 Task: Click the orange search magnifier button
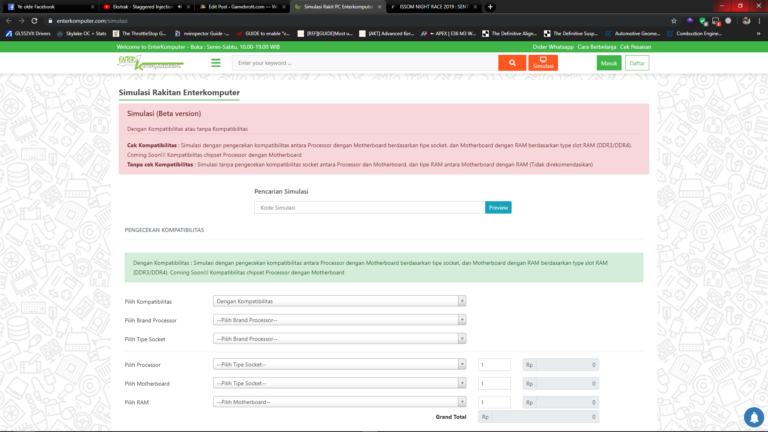[512, 63]
